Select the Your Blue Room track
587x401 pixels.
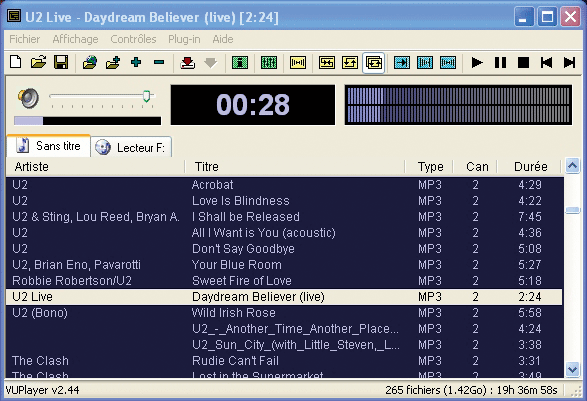[284, 265]
